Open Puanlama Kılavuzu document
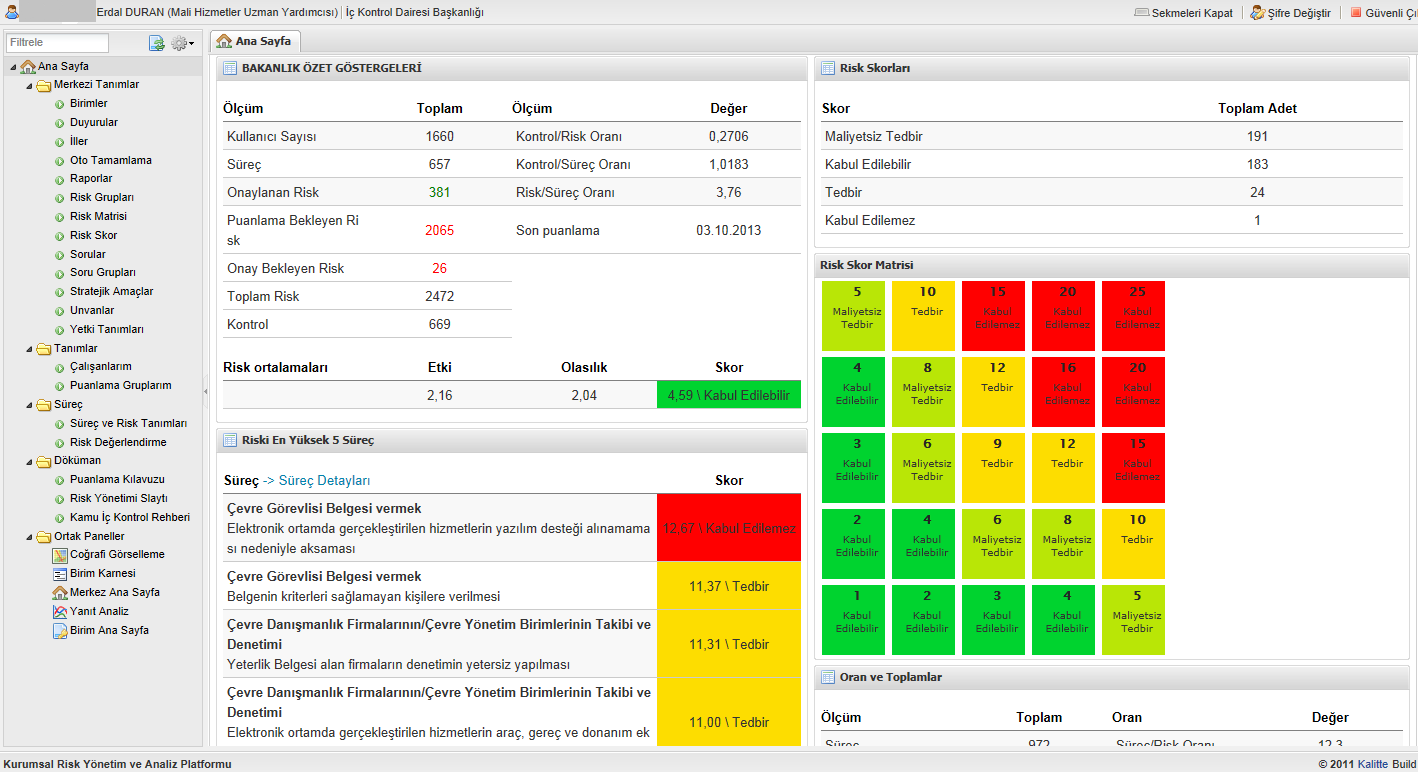 117,479
